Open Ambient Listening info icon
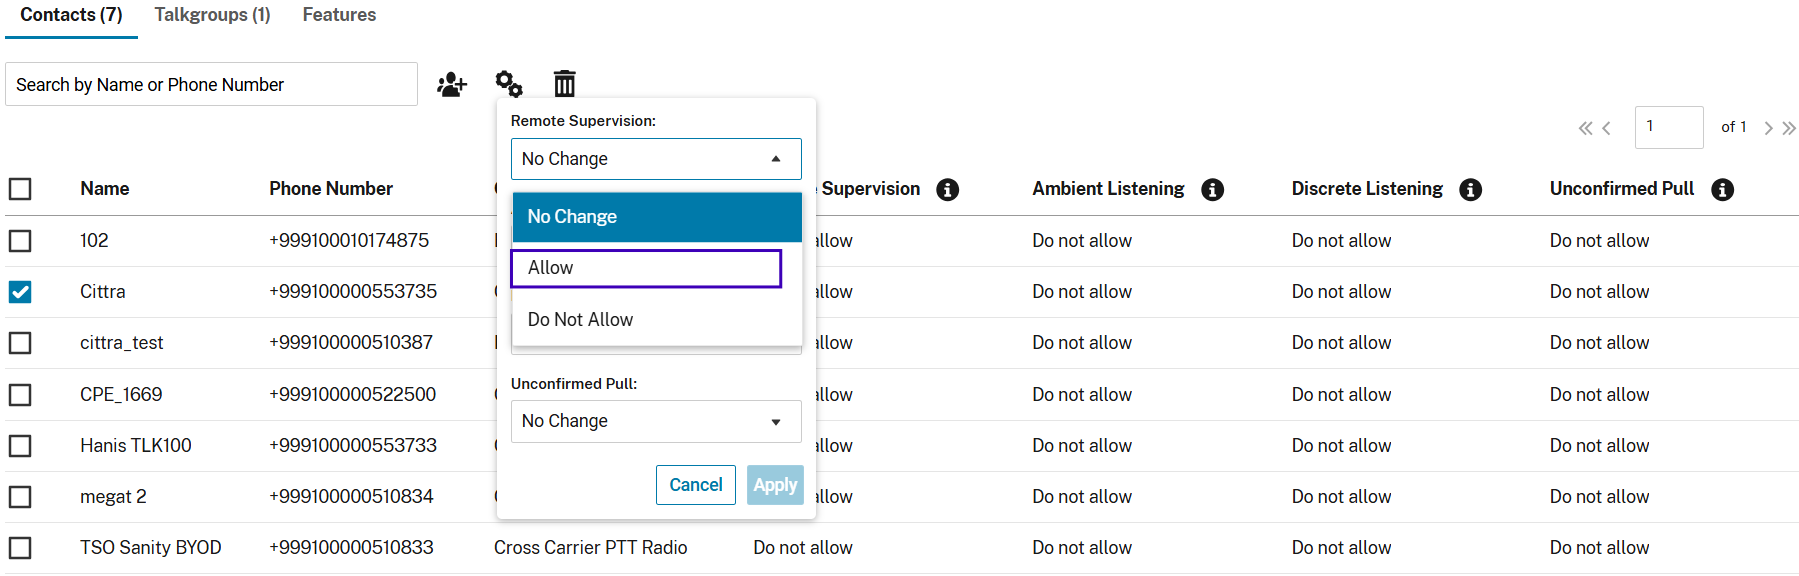 [x=1213, y=189]
